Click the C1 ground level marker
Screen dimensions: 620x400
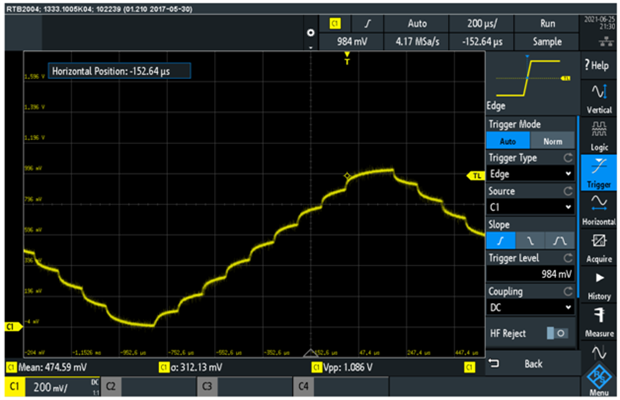coord(13,326)
